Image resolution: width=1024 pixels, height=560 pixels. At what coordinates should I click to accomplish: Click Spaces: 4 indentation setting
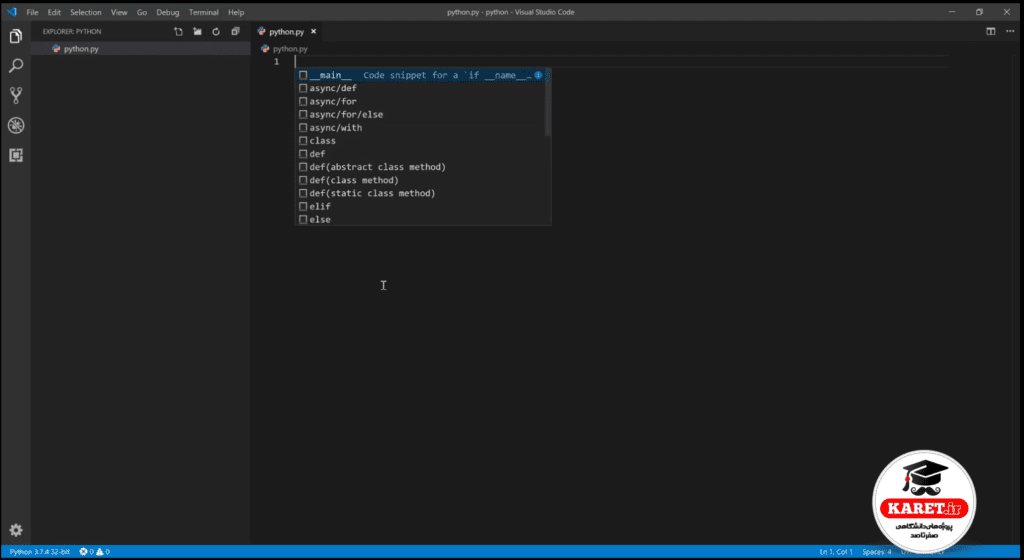pyautogui.click(x=876, y=552)
